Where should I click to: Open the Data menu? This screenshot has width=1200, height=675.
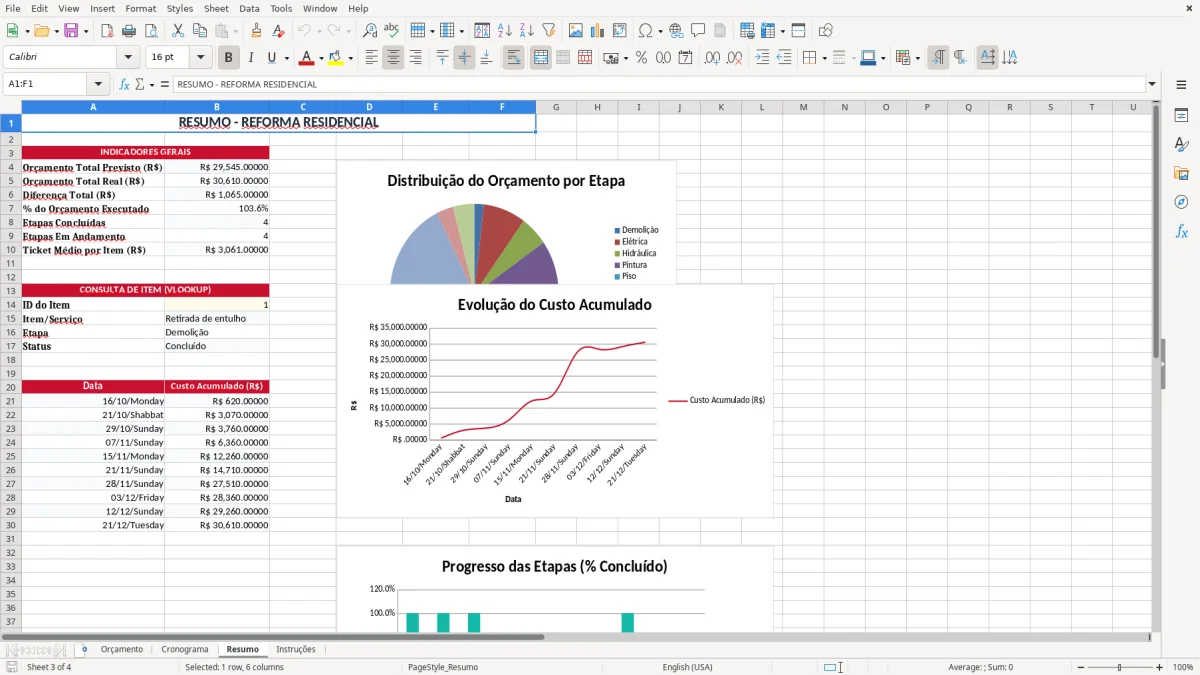249,8
